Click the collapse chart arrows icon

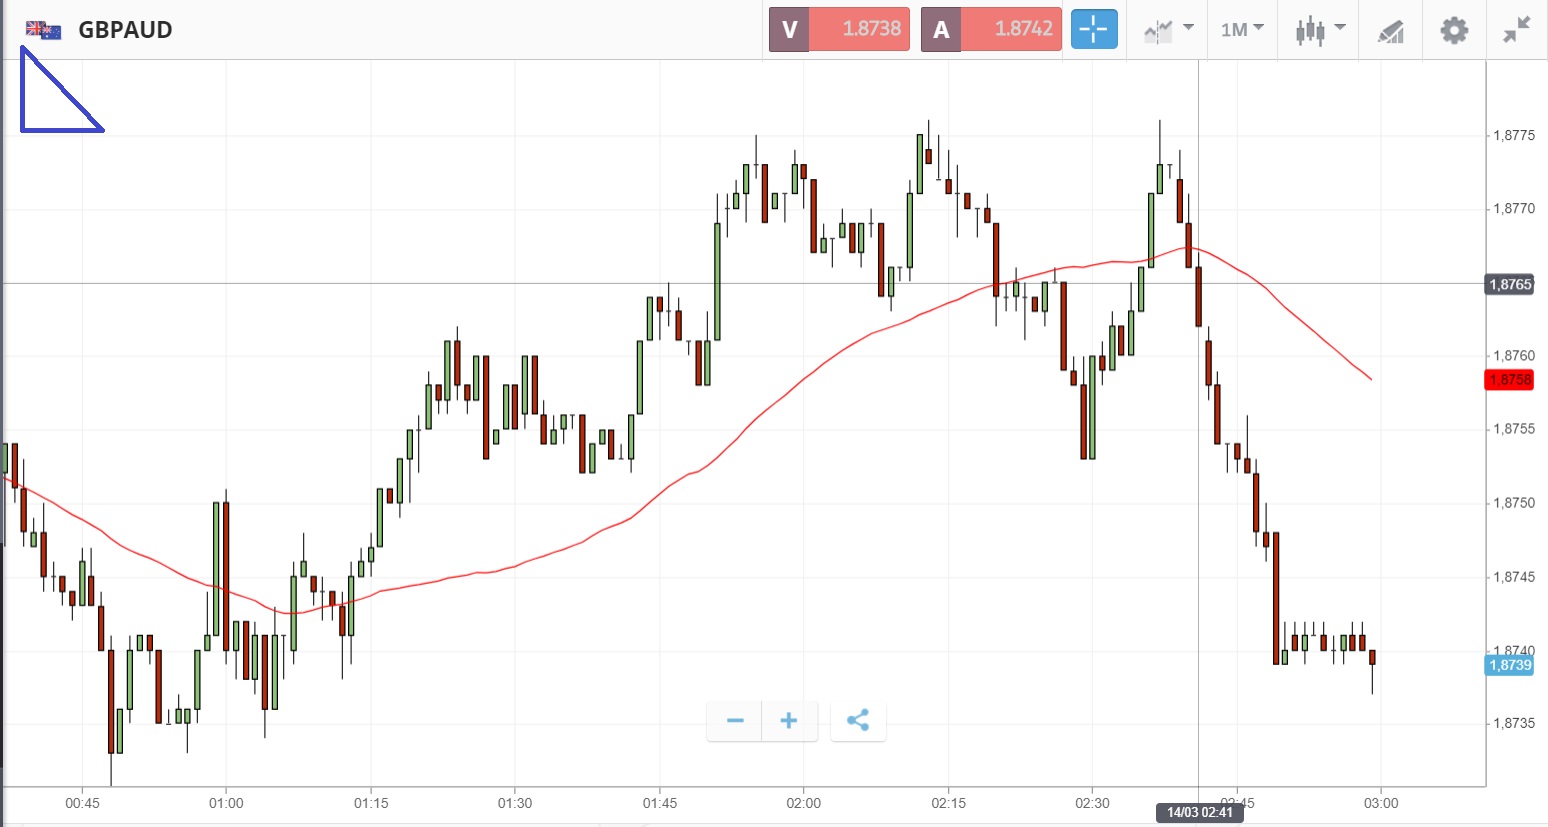1517,30
